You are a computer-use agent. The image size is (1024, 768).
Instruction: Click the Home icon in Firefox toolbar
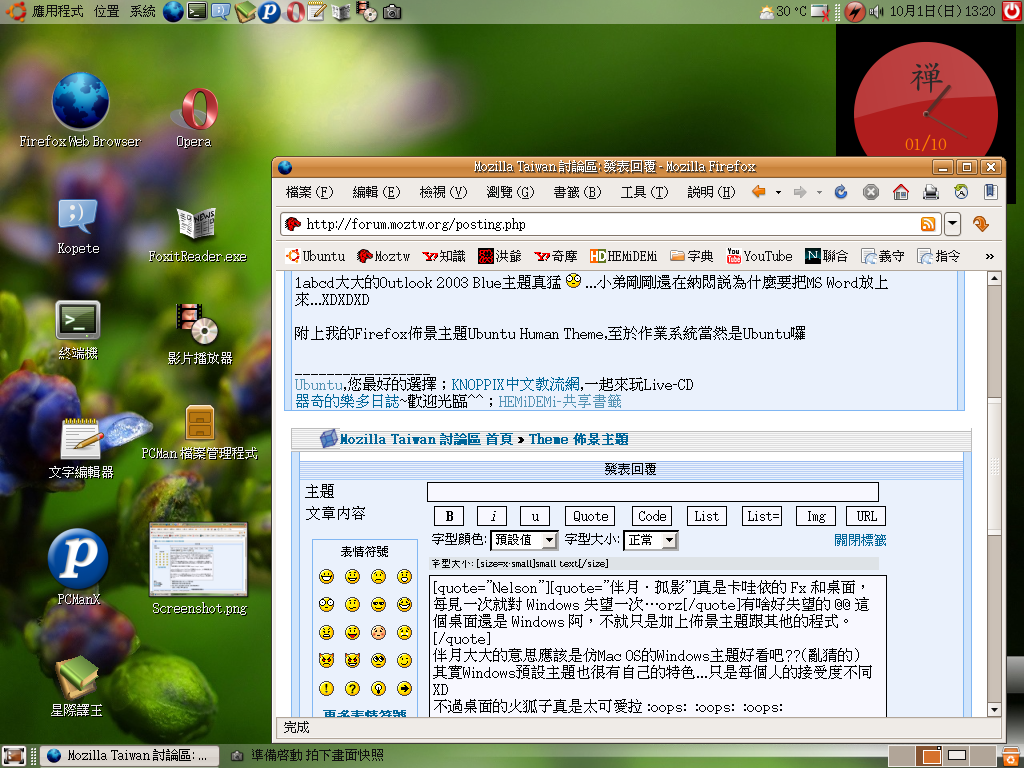click(x=900, y=192)
